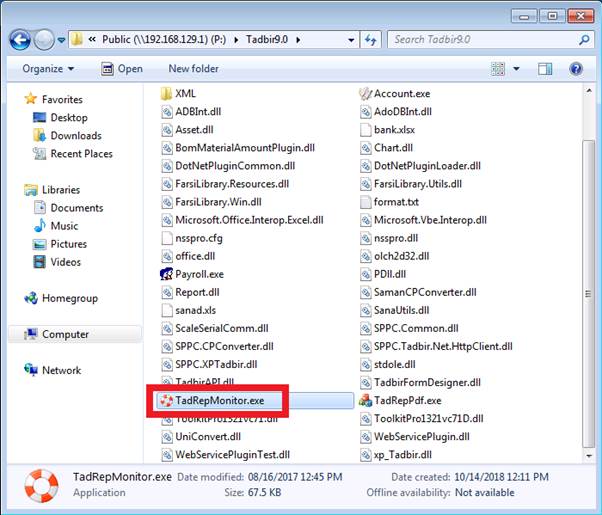
Task: Click the magnifier search icon
Action: pos(584,40)
